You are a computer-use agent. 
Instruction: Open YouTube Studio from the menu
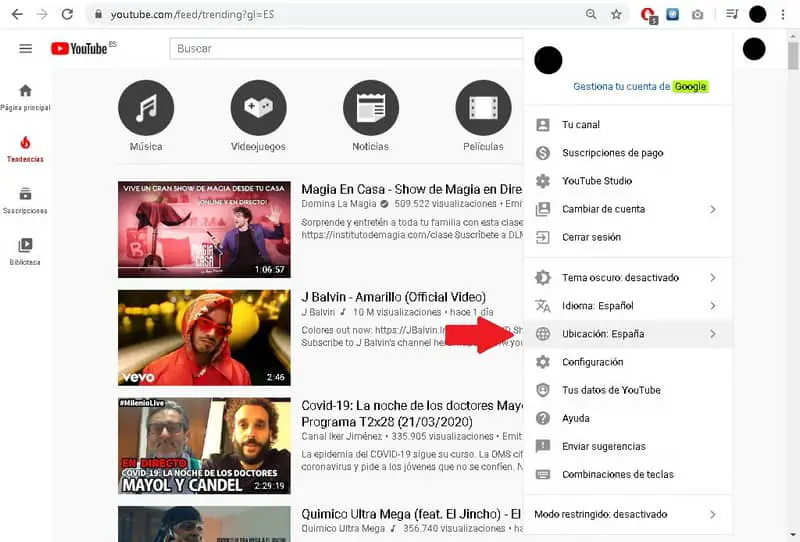tap(628, 181)
